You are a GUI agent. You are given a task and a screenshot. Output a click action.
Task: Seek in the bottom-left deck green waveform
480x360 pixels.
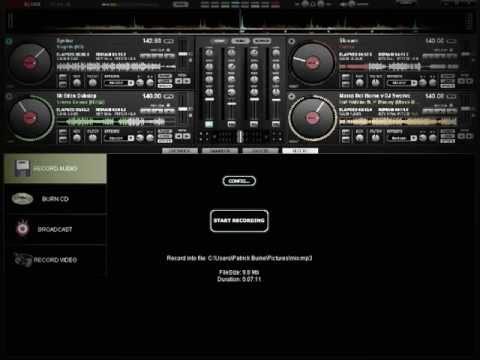[116, 122]
